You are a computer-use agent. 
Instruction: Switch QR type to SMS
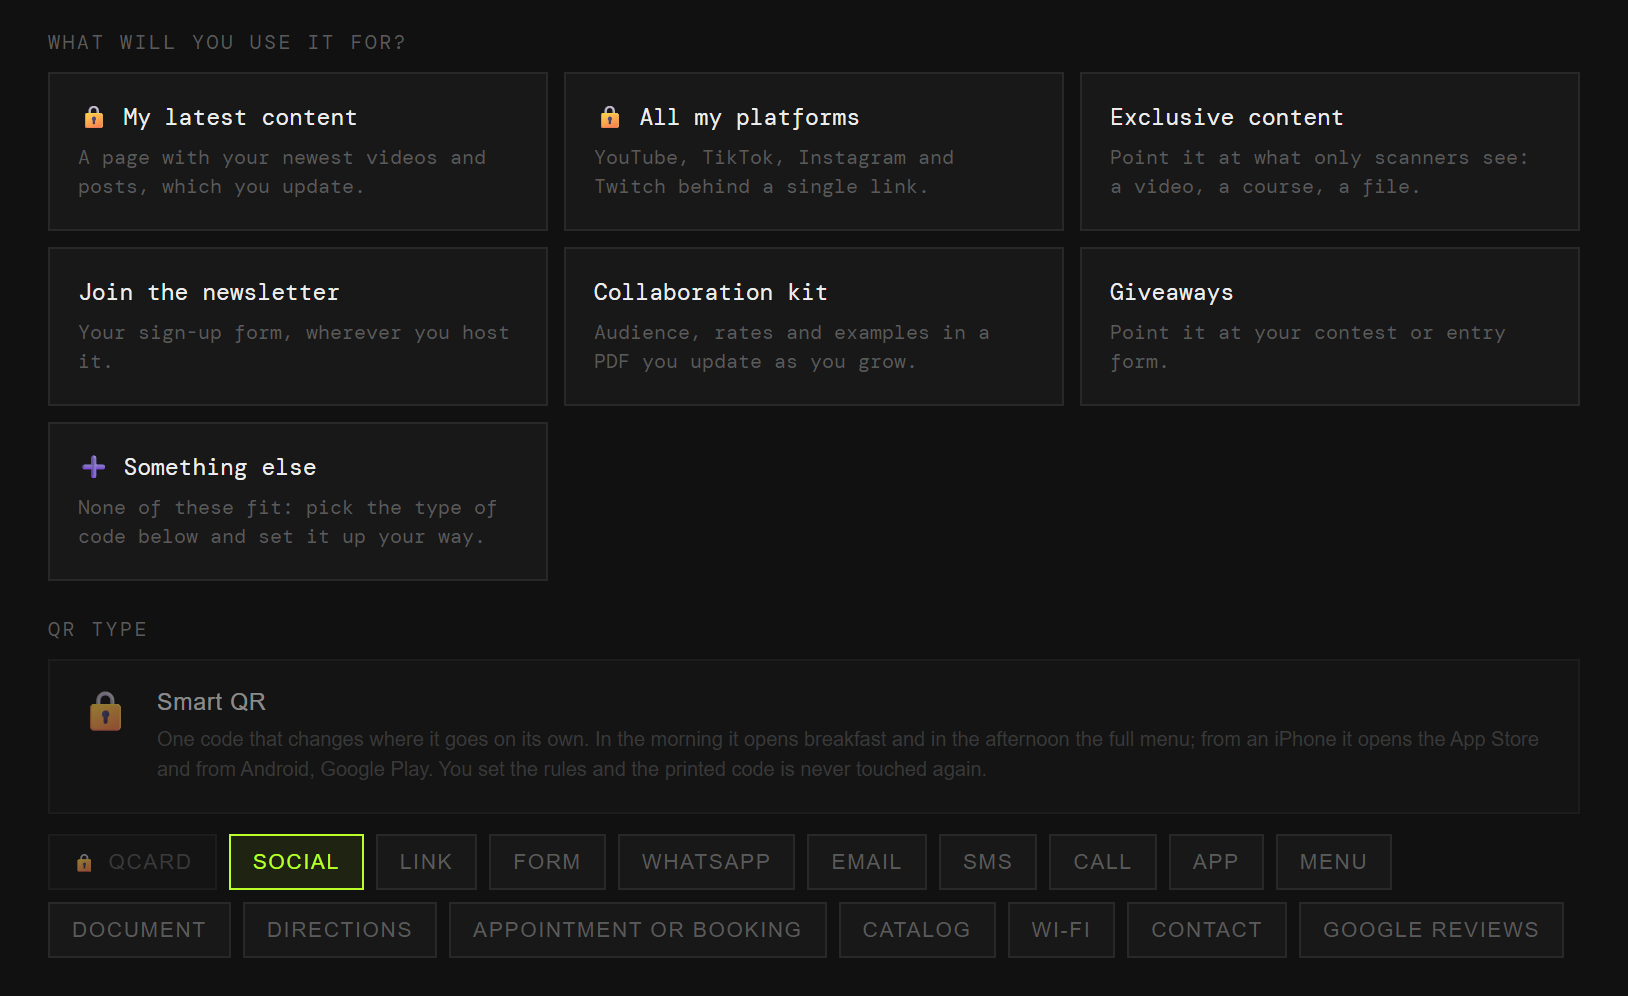coord(988,862)
